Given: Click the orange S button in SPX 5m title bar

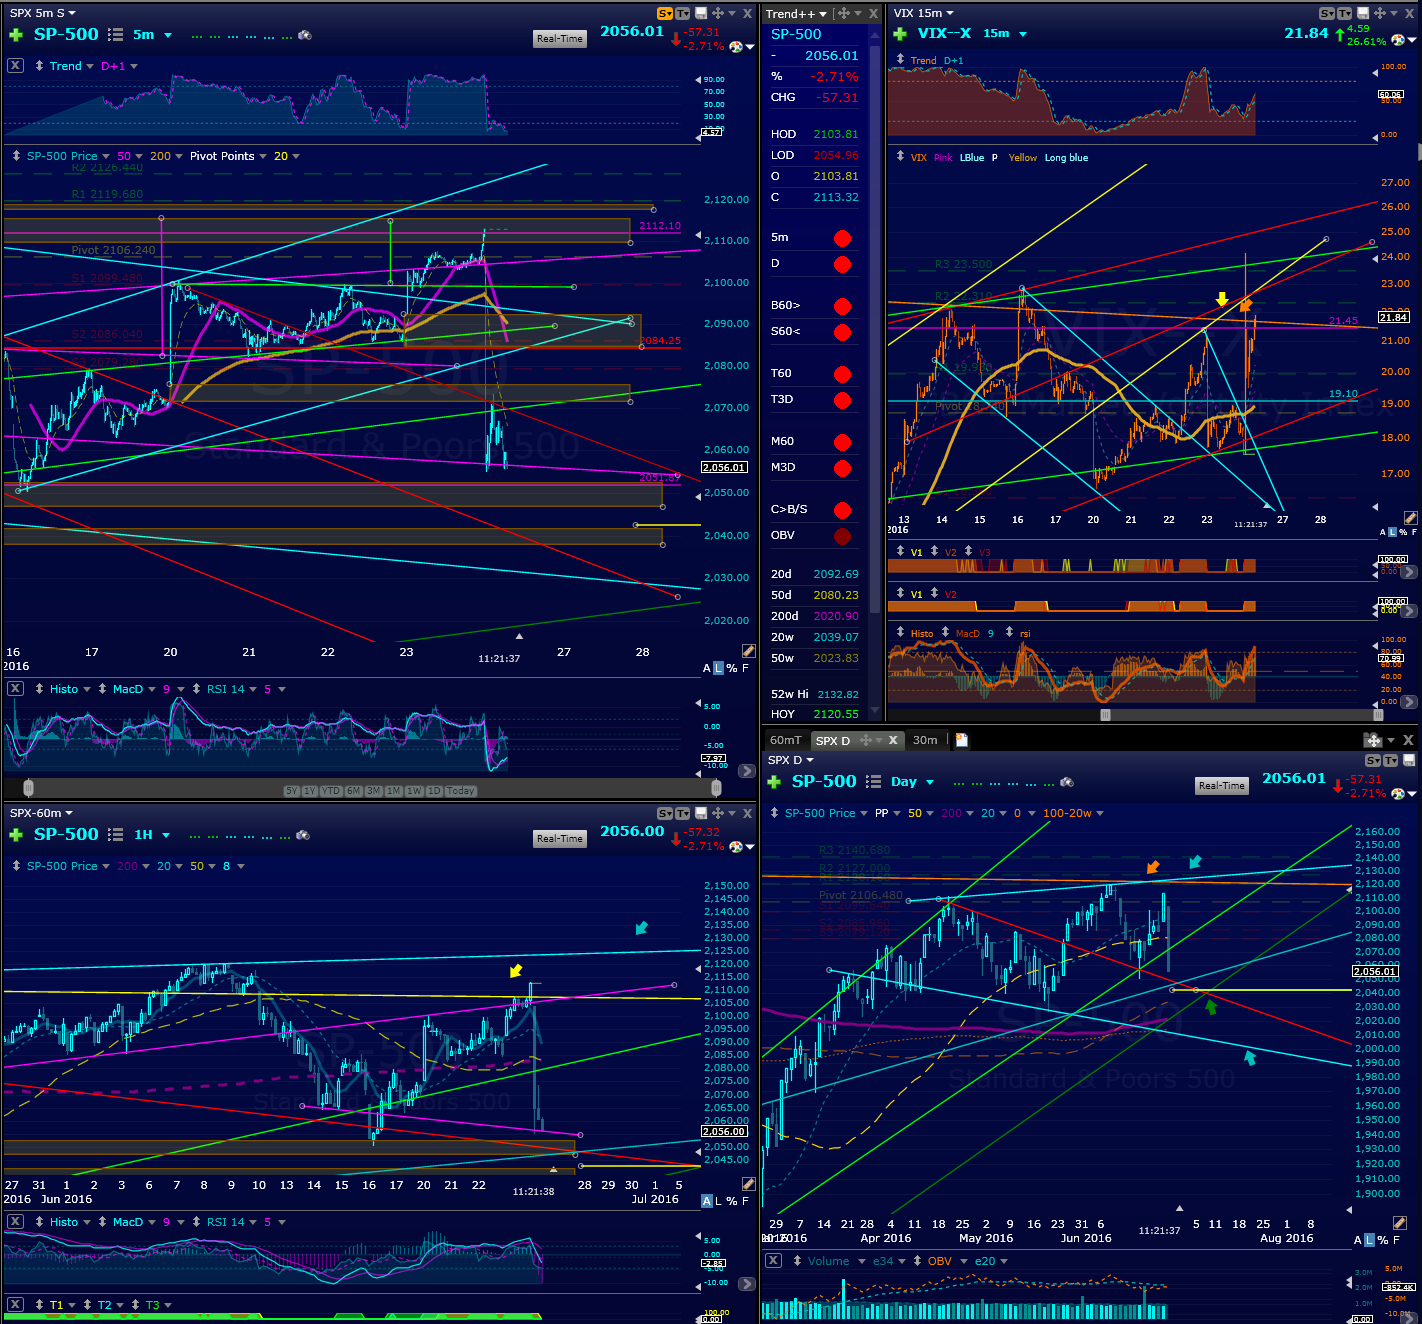Looking at the screenshot, I should pos(665,13).
